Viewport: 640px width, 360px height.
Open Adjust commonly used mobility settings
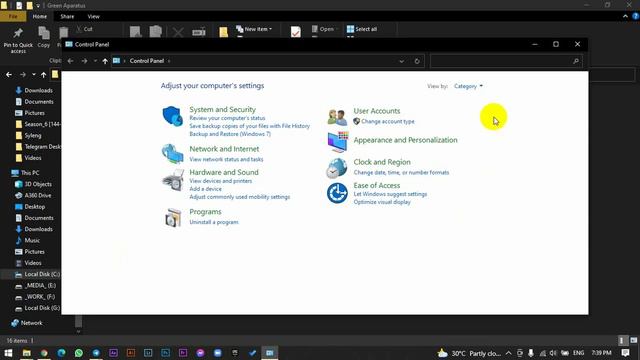(240, 197)
